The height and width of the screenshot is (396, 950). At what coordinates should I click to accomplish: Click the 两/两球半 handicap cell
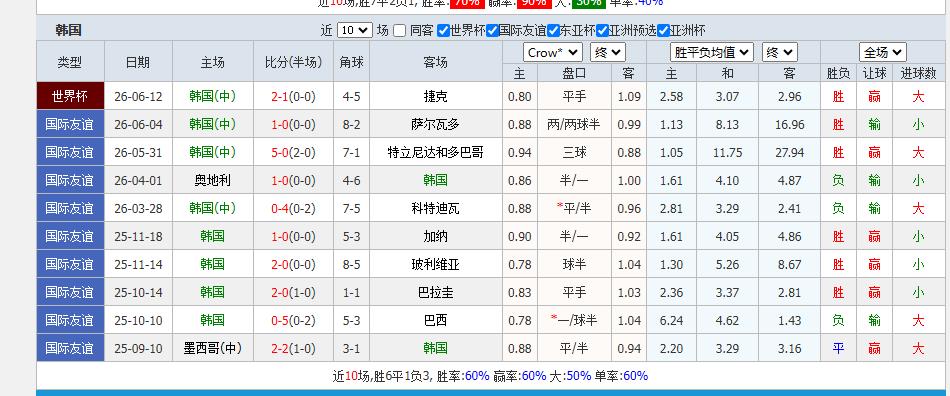574,125
